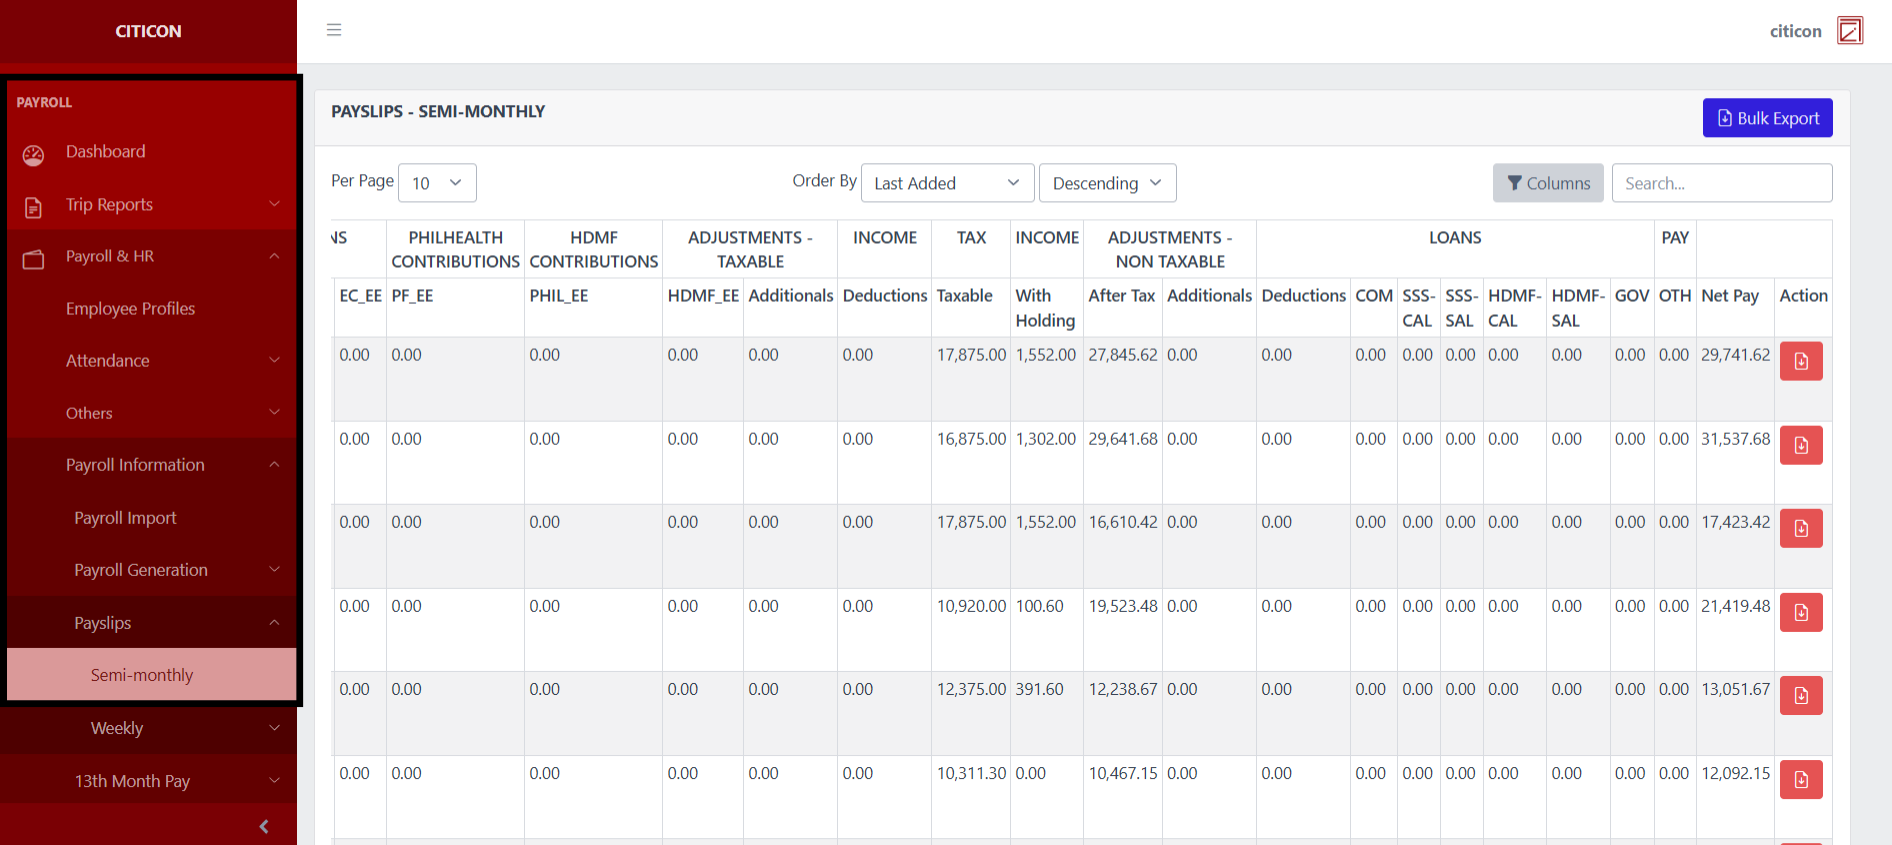Screen dimensions: 1892x845
Task: Open Payroll Import page
Action: (x=125, y=518)
